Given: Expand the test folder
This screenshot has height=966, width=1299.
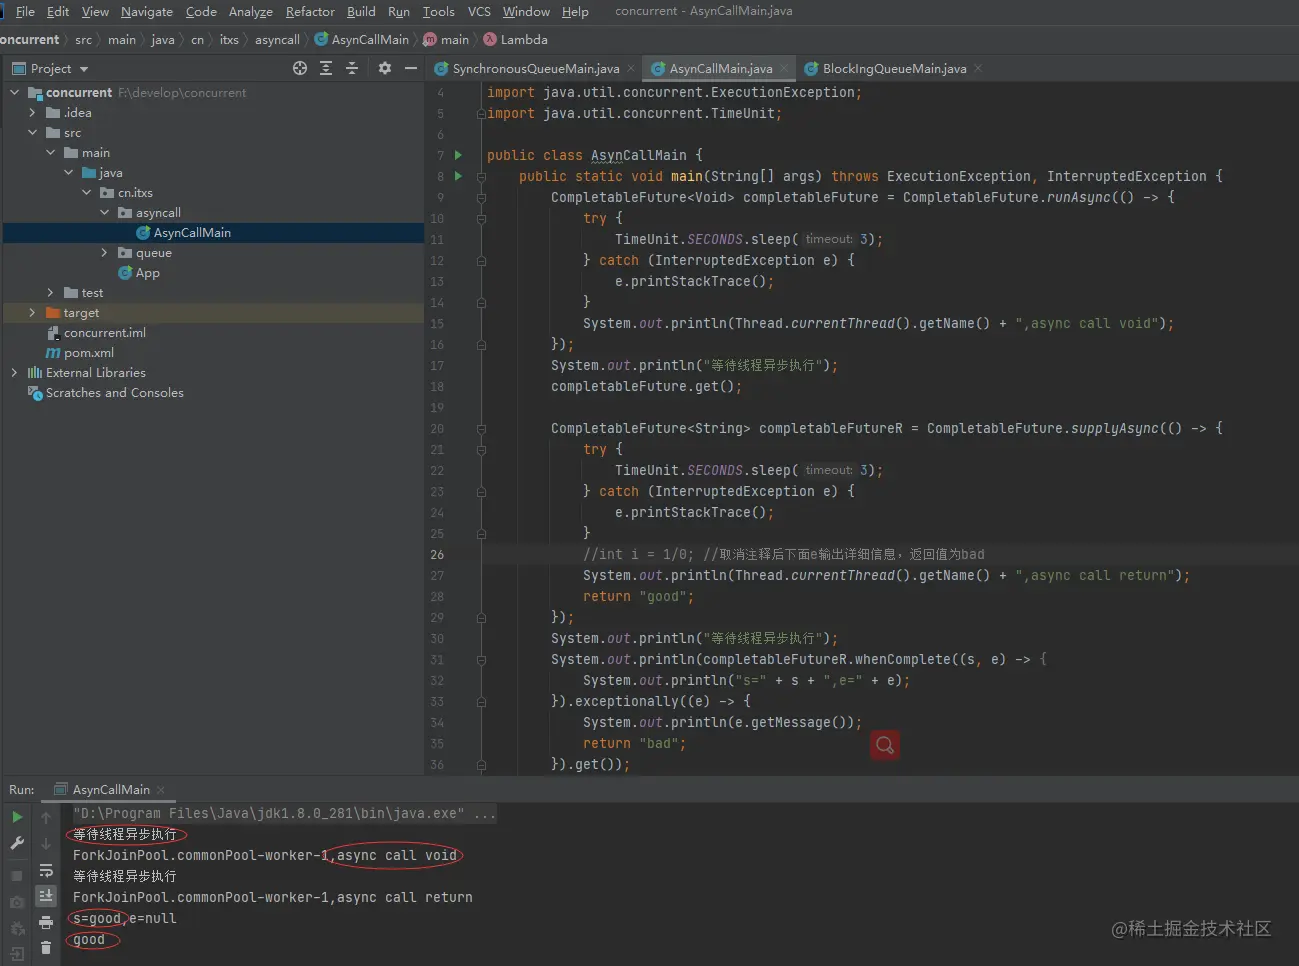Looking at the screenshot, I should point(50,292).
